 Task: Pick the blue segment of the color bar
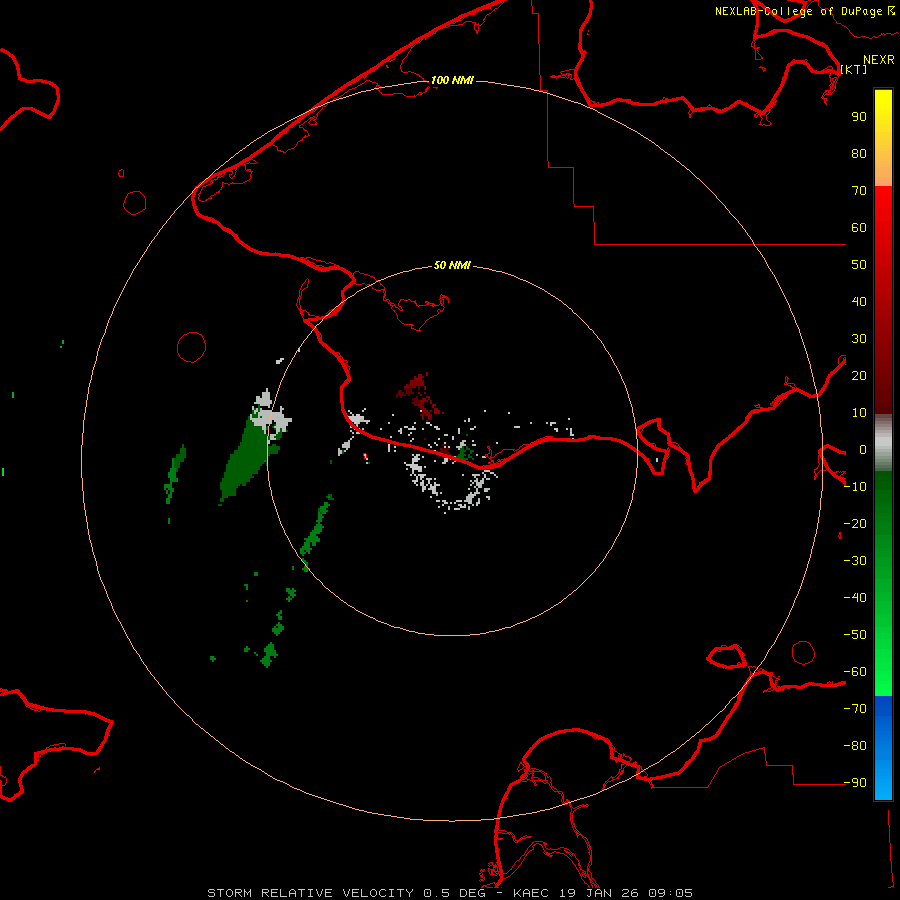coord(883,748)
